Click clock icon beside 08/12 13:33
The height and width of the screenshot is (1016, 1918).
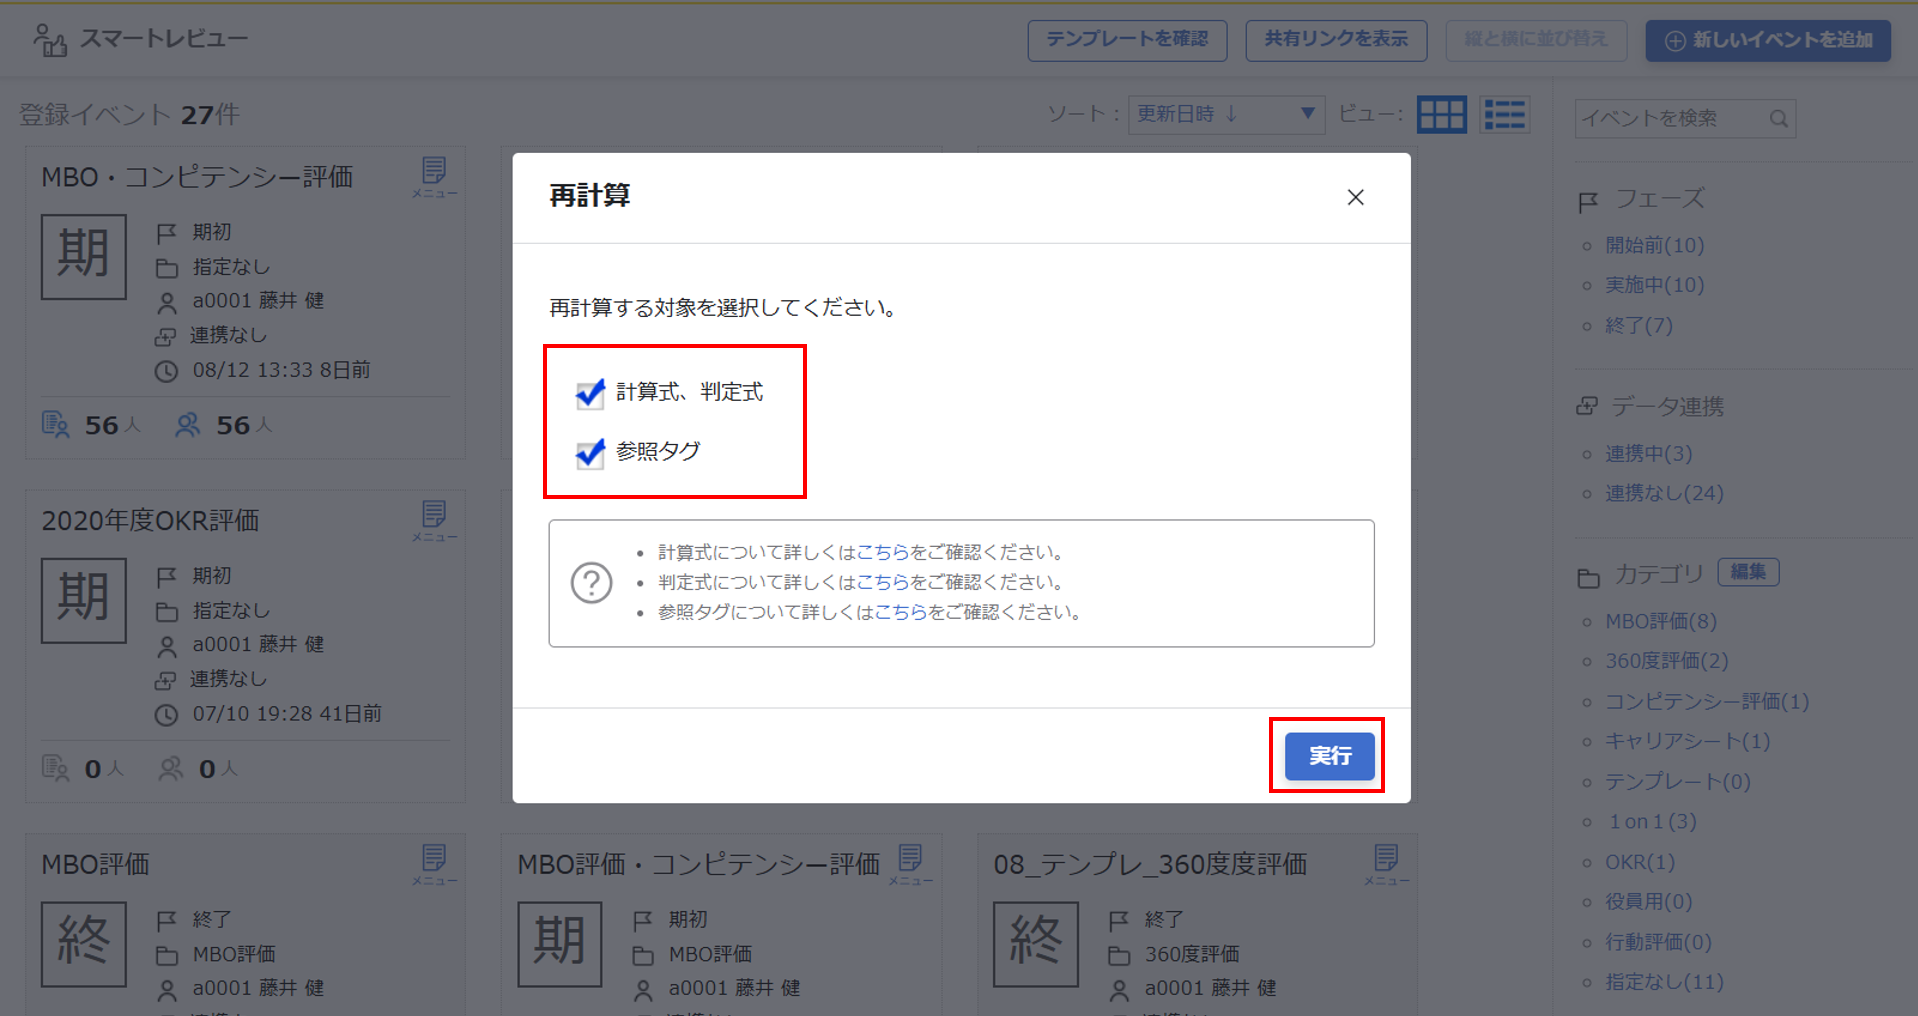coord(166,372)
